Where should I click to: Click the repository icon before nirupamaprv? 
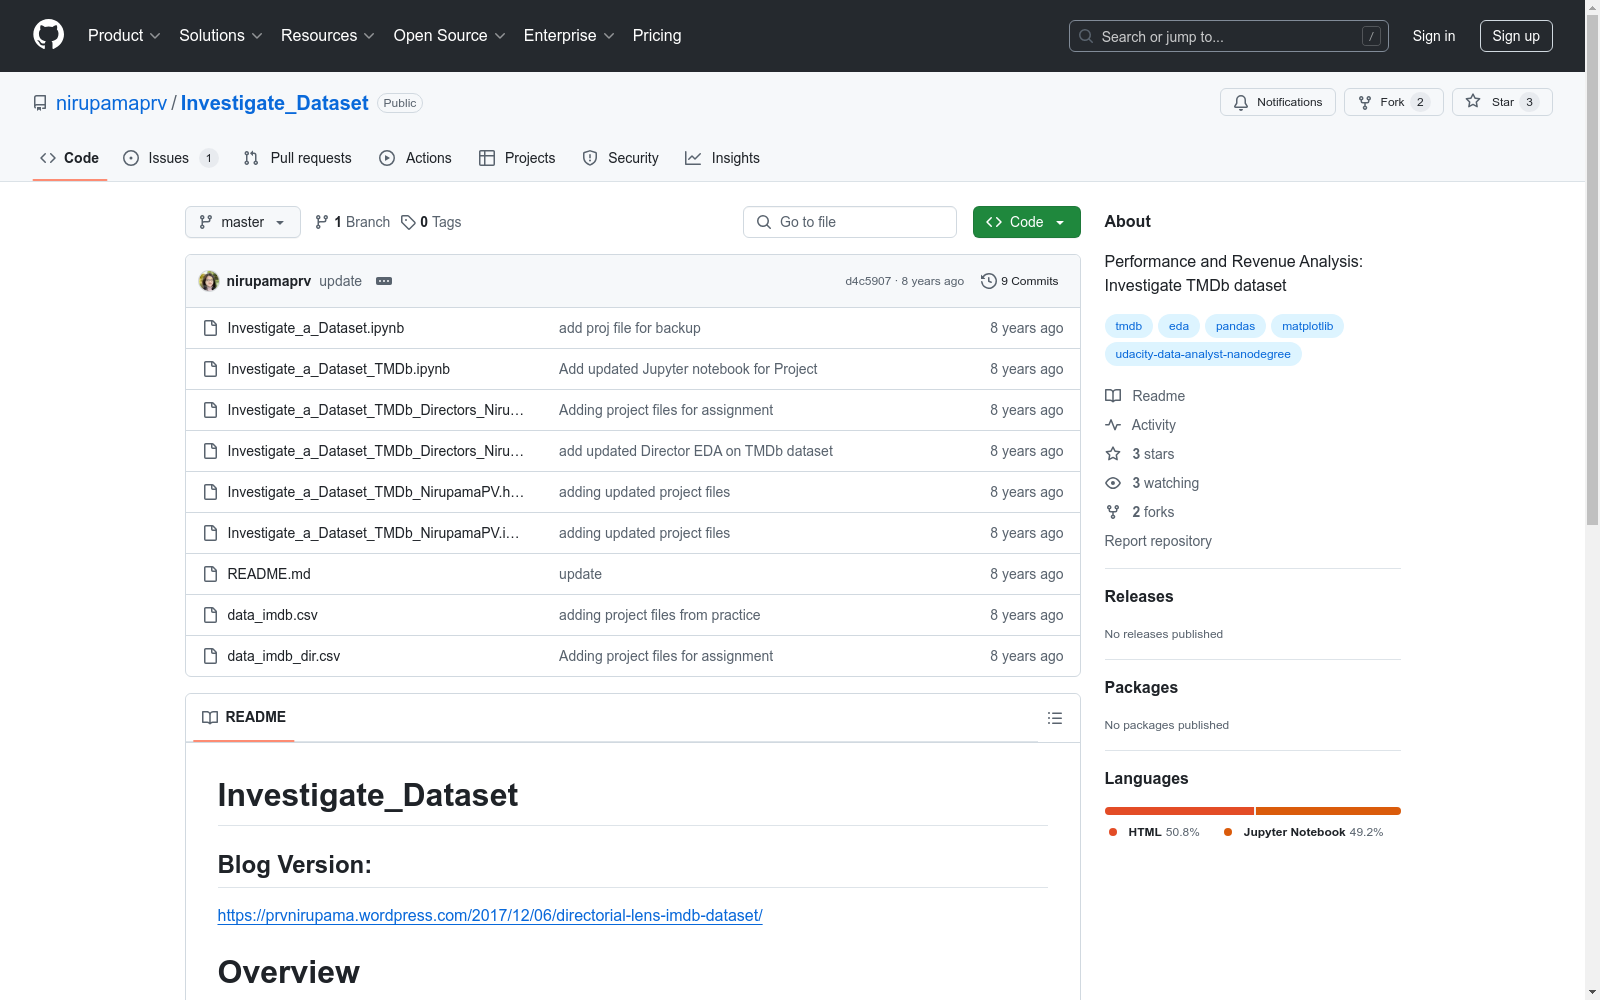40,103
